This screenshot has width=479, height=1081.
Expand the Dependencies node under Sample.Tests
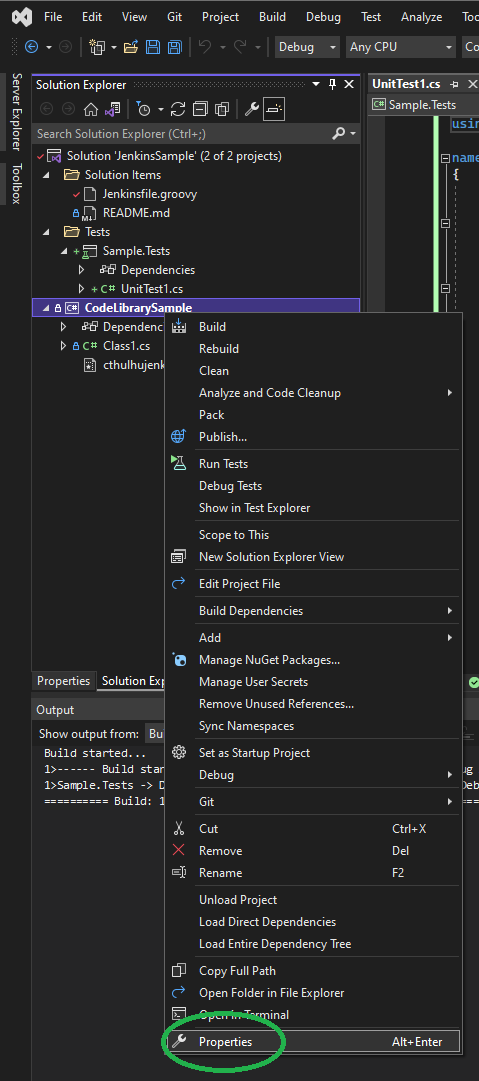[81, 270]
